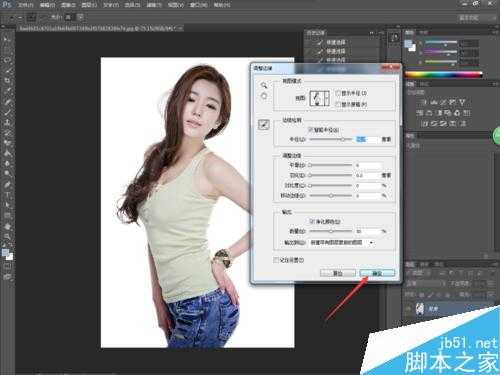The height and width of the screenshot is (375, 500).
Task: Select the Blur tool
Action: pyautogui.click(x=7, y=164)
